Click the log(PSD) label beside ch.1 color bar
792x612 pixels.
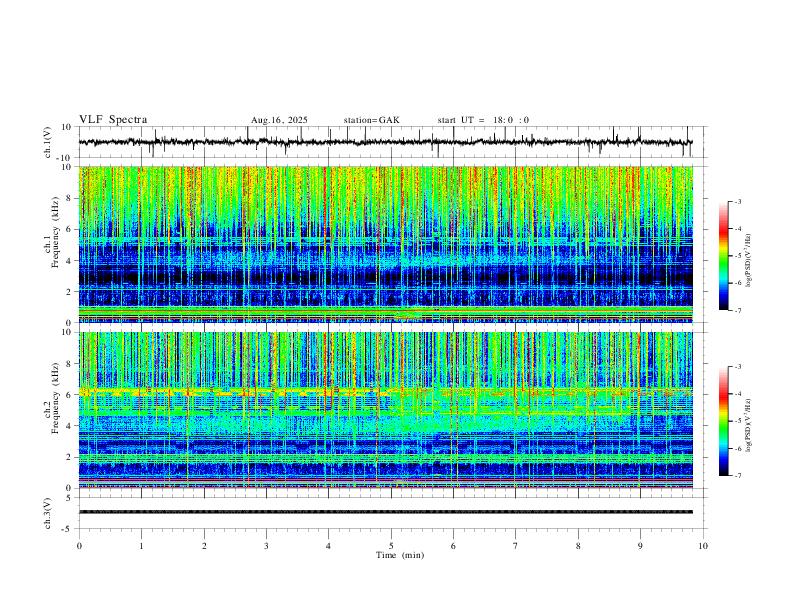(748, 261)
